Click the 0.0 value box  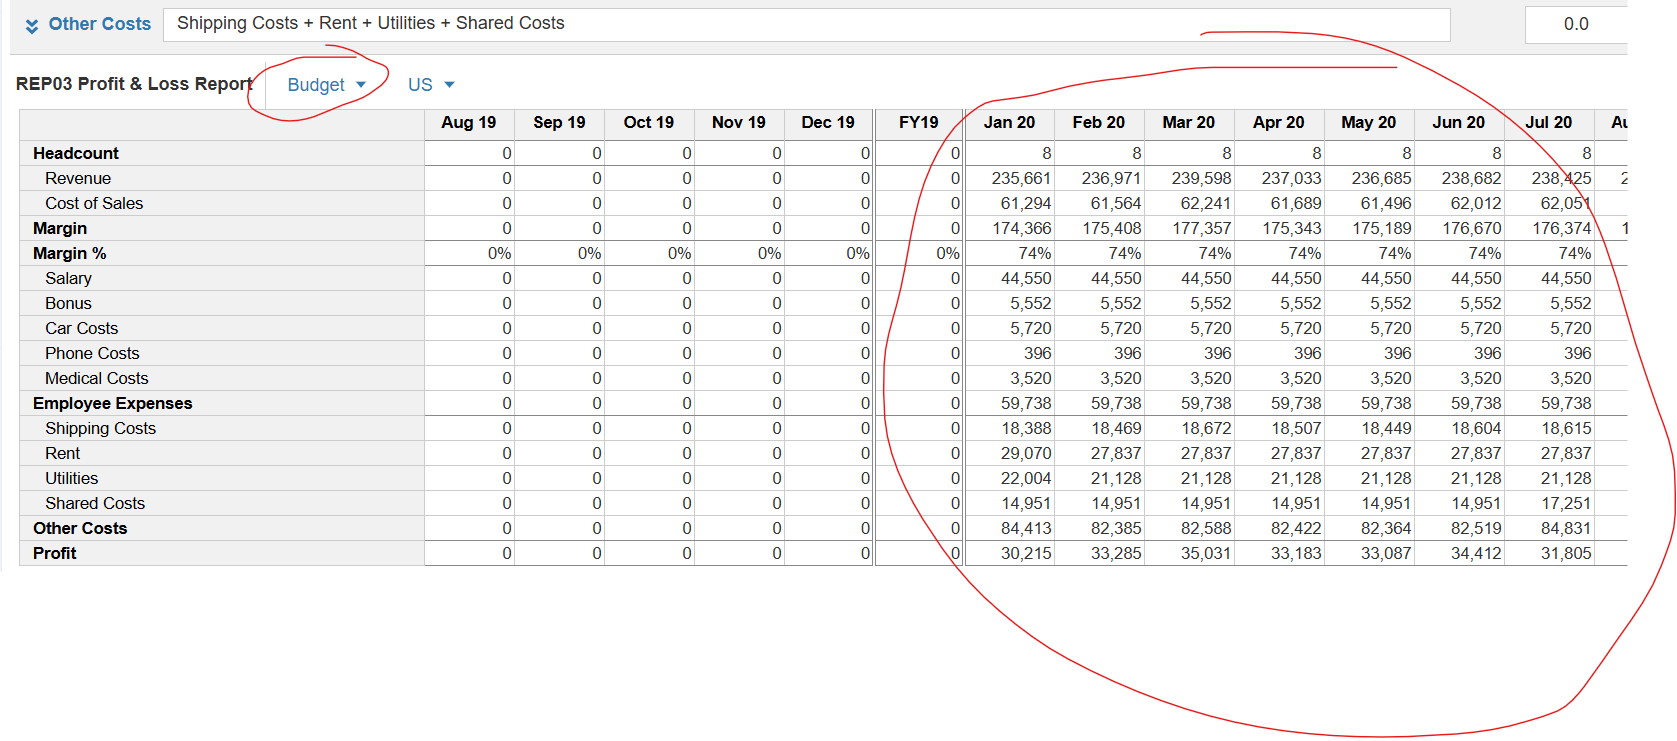click(1576, 24)
